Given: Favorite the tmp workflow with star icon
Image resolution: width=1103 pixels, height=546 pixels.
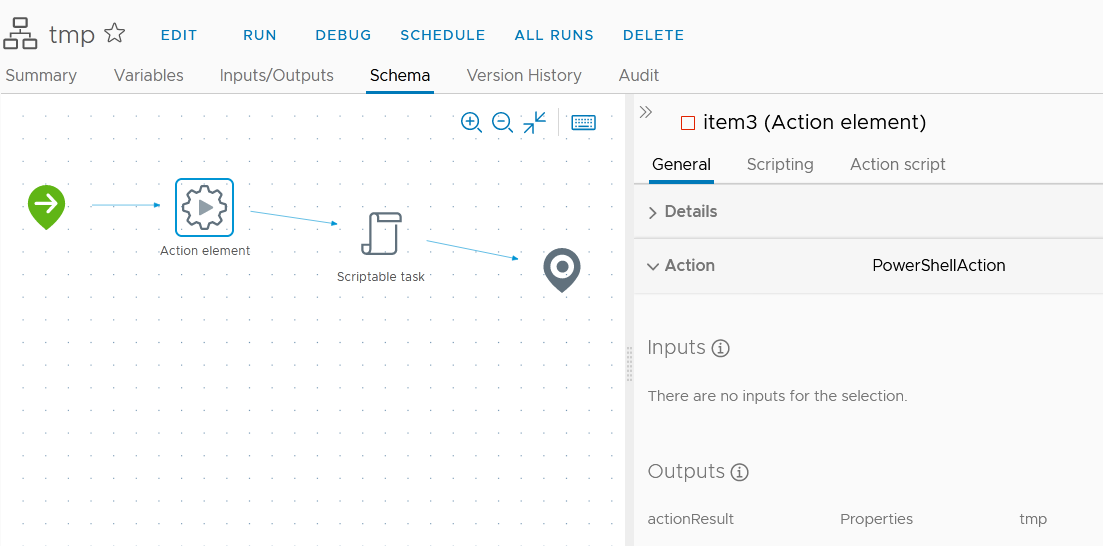Looking at the screenshot, I should [115, 34].
